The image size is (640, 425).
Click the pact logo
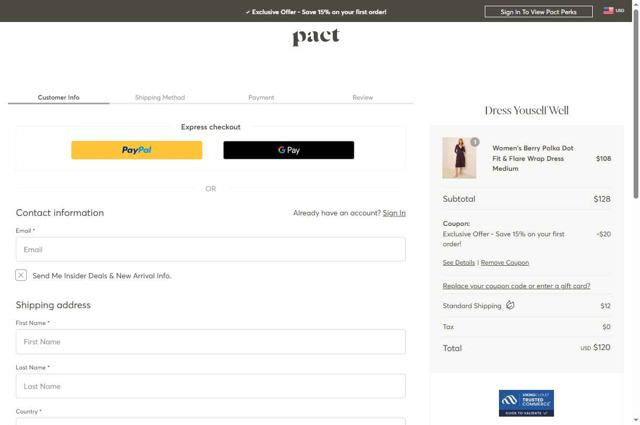[316, 37]
